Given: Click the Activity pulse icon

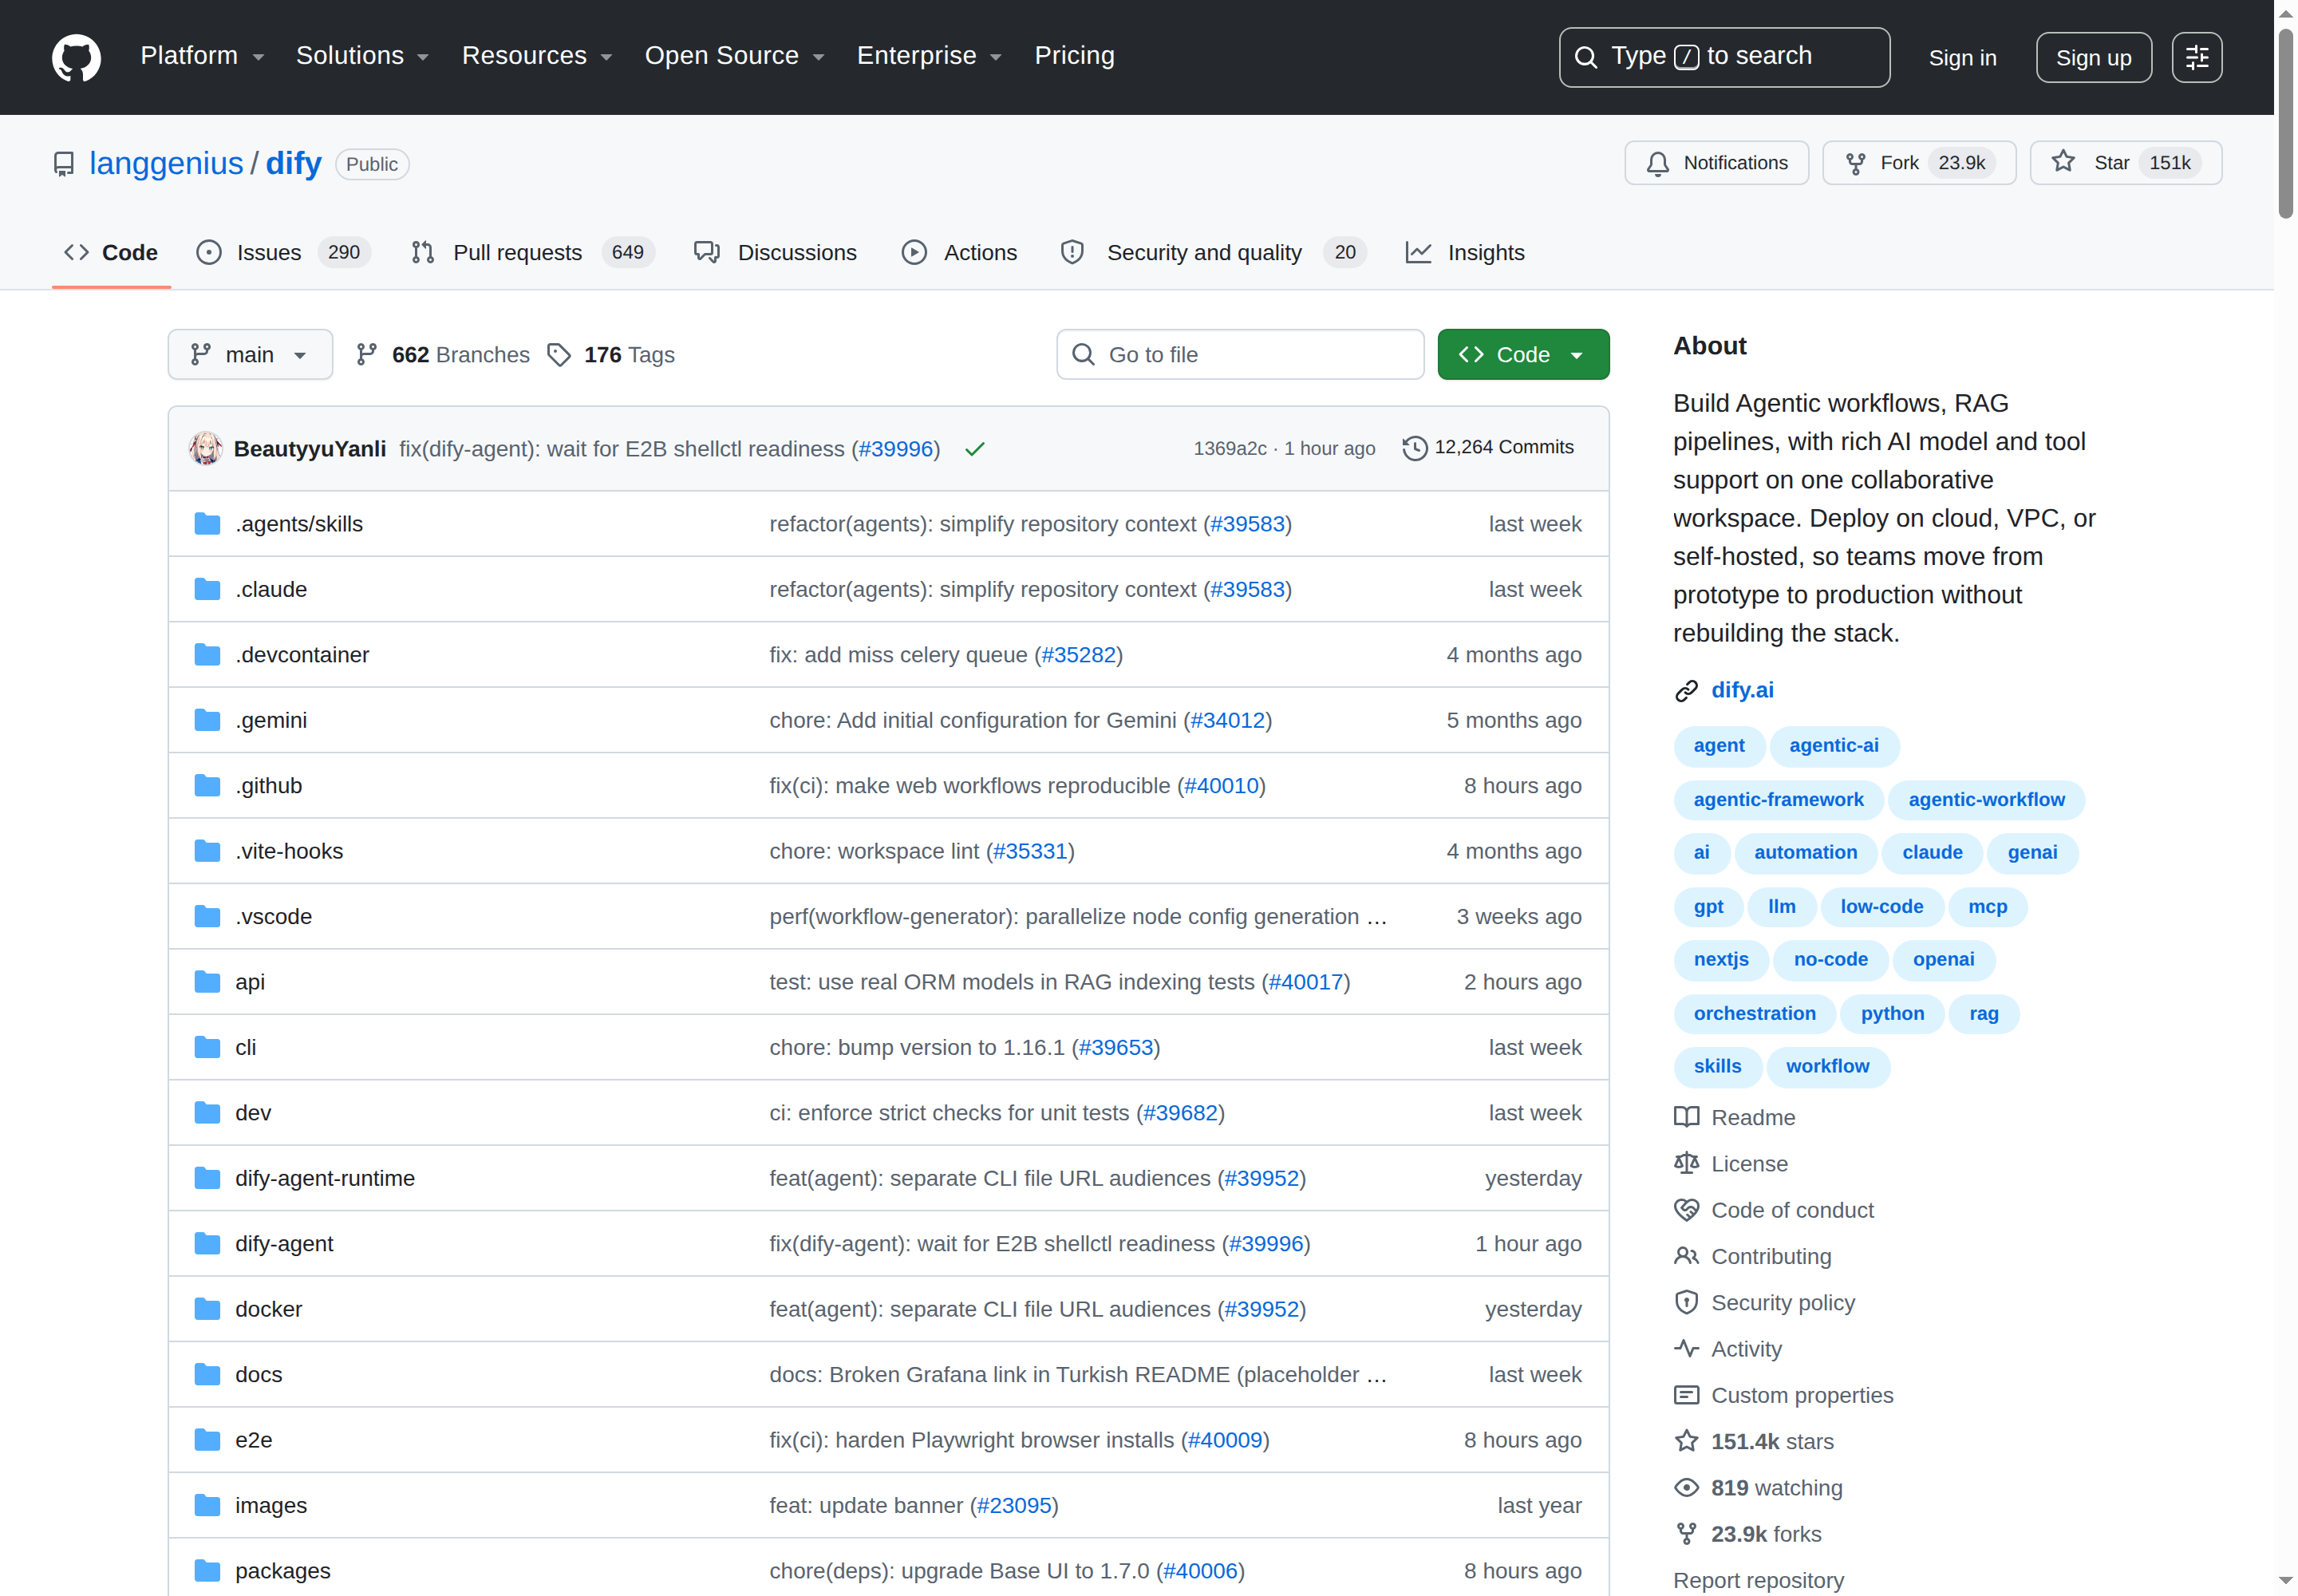Looking at the screenshot, I should (1686, 1348).
